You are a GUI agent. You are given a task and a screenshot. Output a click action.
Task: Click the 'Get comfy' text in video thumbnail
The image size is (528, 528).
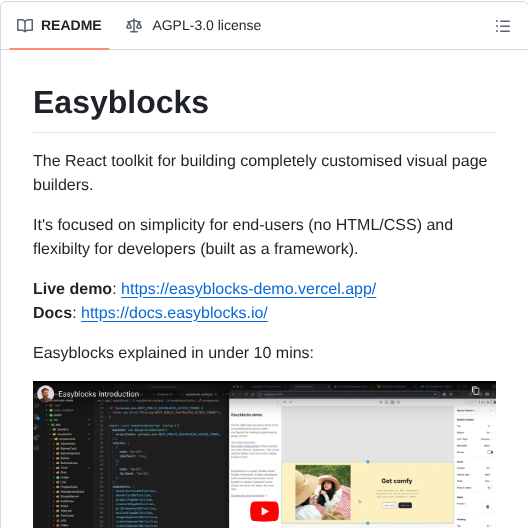(397, 481)
